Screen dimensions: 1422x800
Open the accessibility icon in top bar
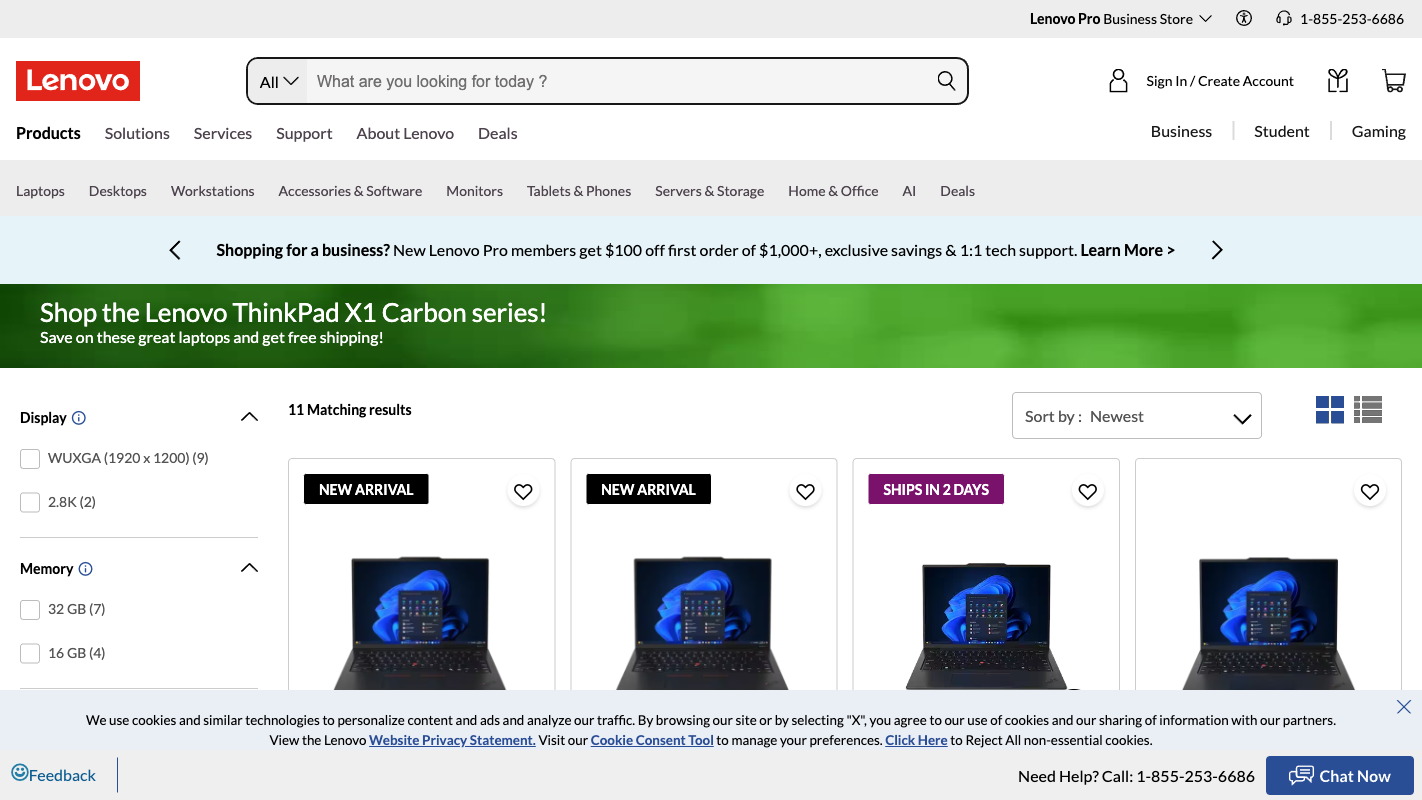(1244, 18)
